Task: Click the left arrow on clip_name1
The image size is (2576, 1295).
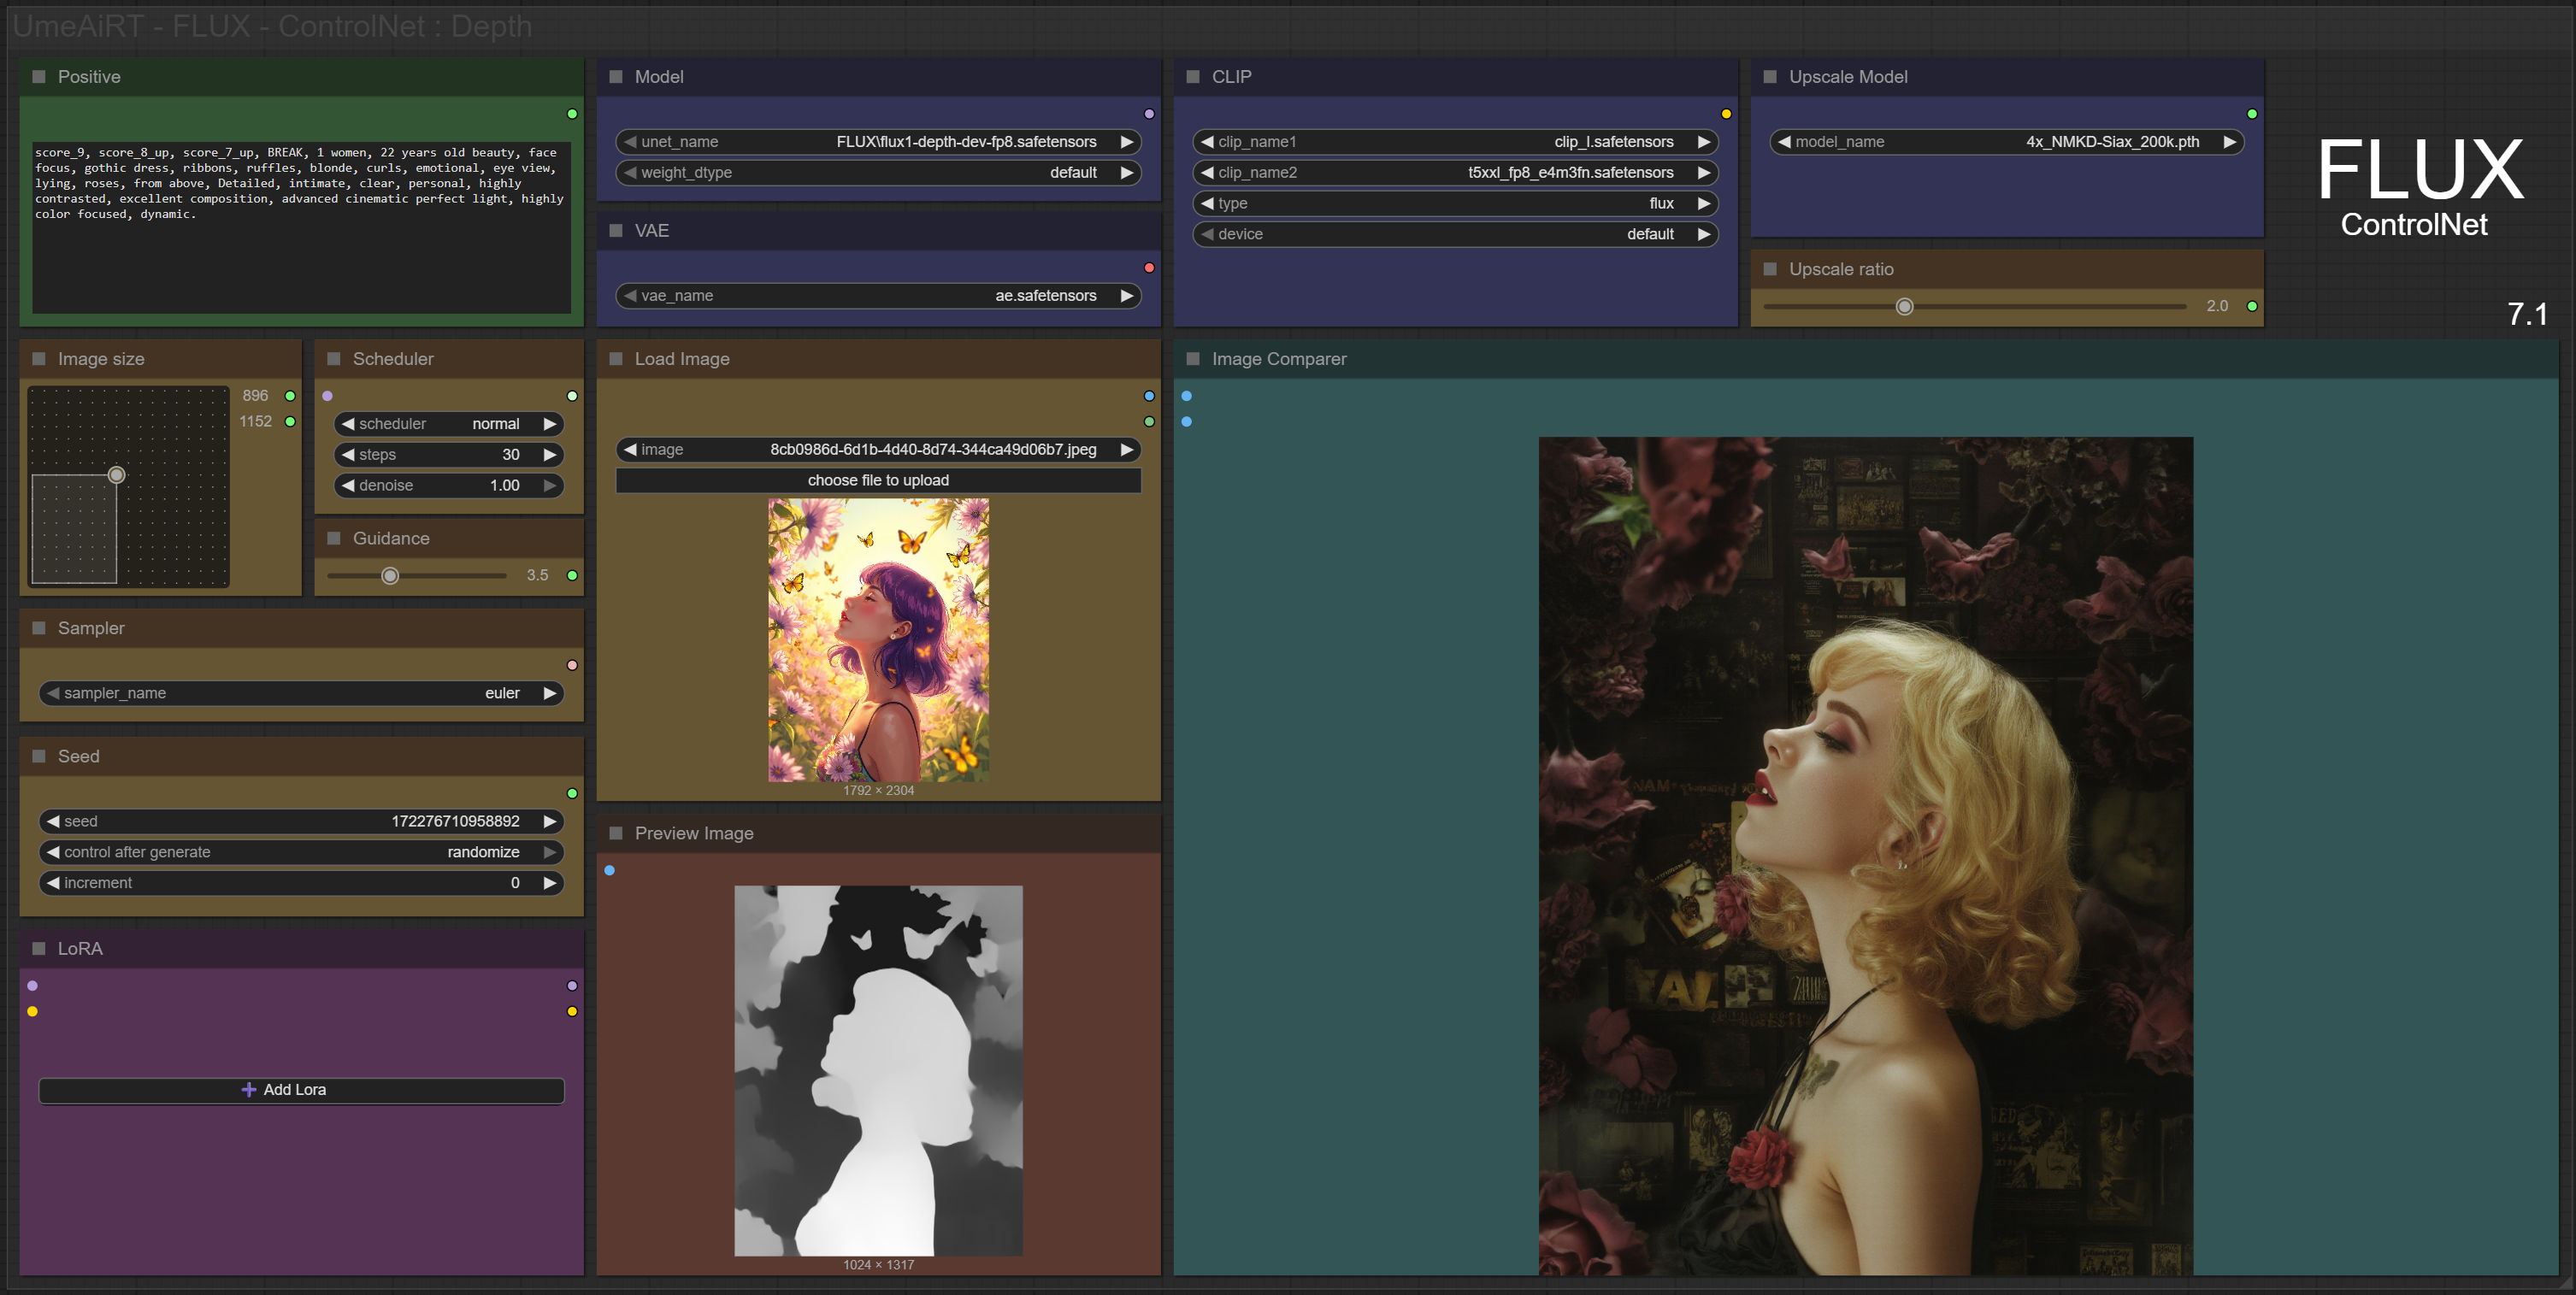Action: [x=1206, y=142]
